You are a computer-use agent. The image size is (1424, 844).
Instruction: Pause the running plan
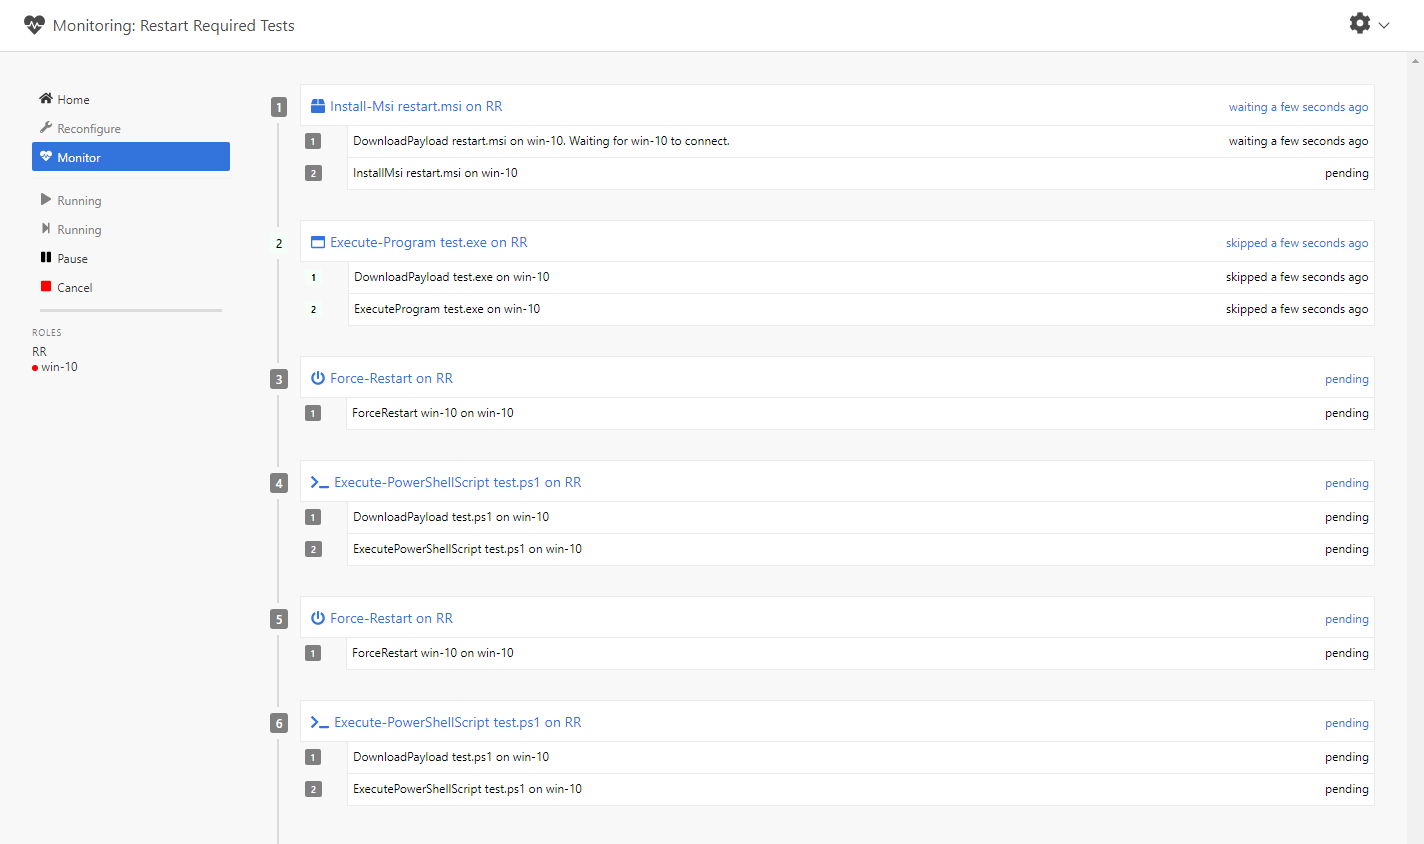(72, 259)
